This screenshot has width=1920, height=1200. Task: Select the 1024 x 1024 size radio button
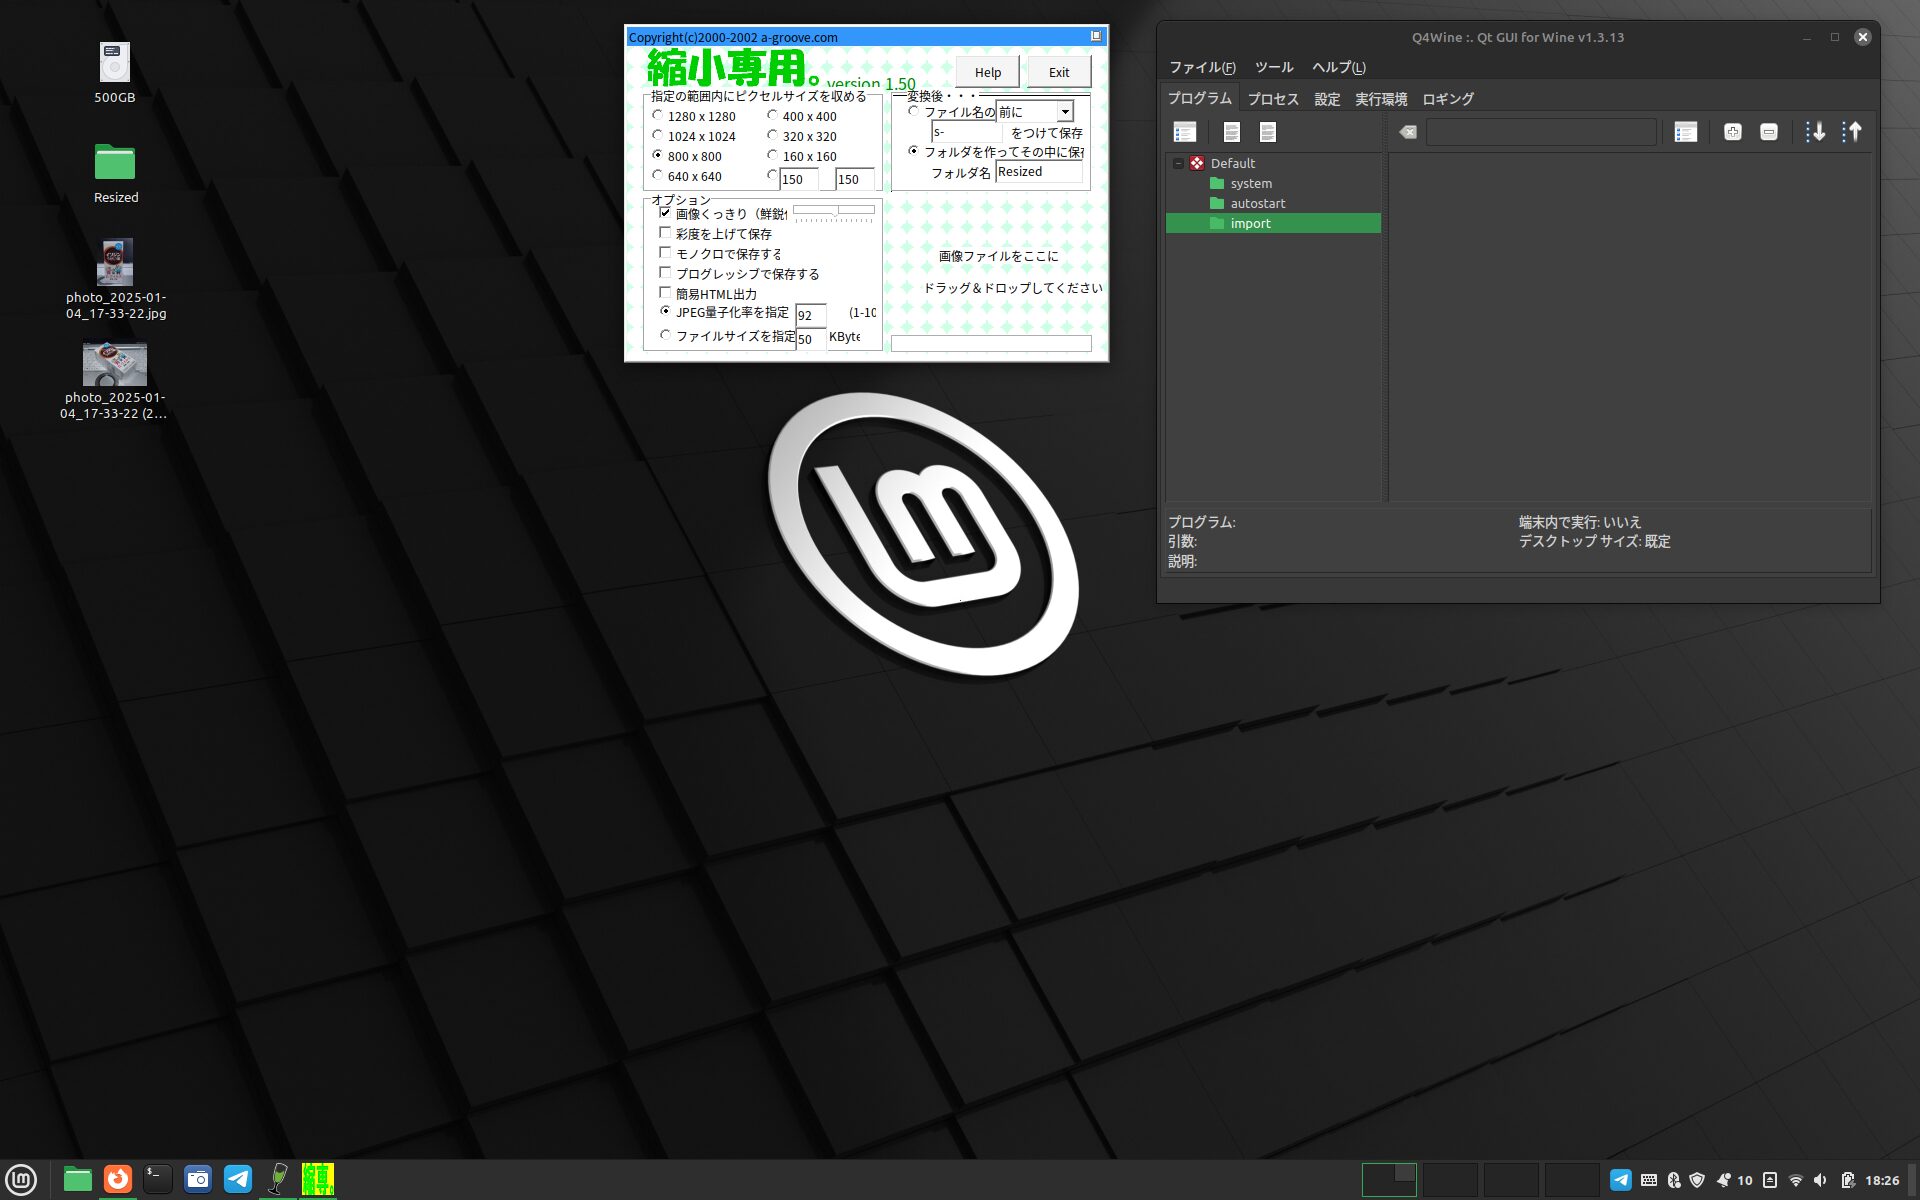(658, 135)
